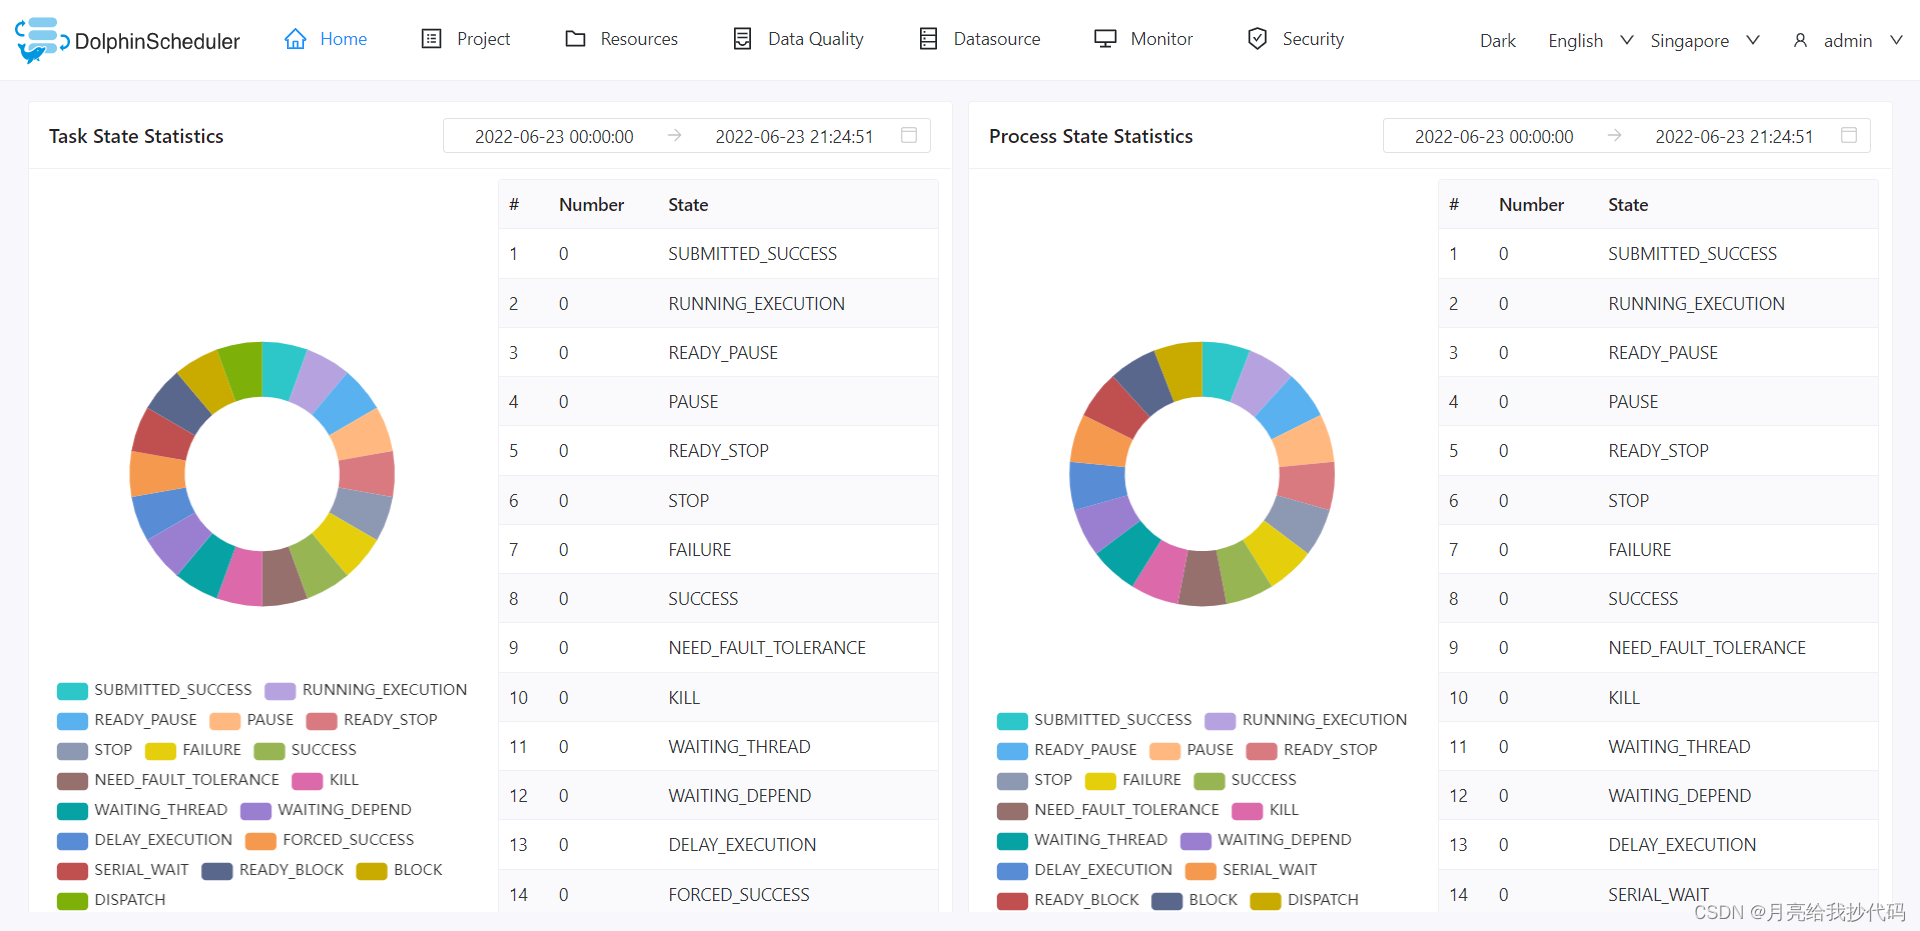This screenshot has width=1920, height=931.
Task: Toggle KILL legend in process chart
Action: [x=1265, y=810]
